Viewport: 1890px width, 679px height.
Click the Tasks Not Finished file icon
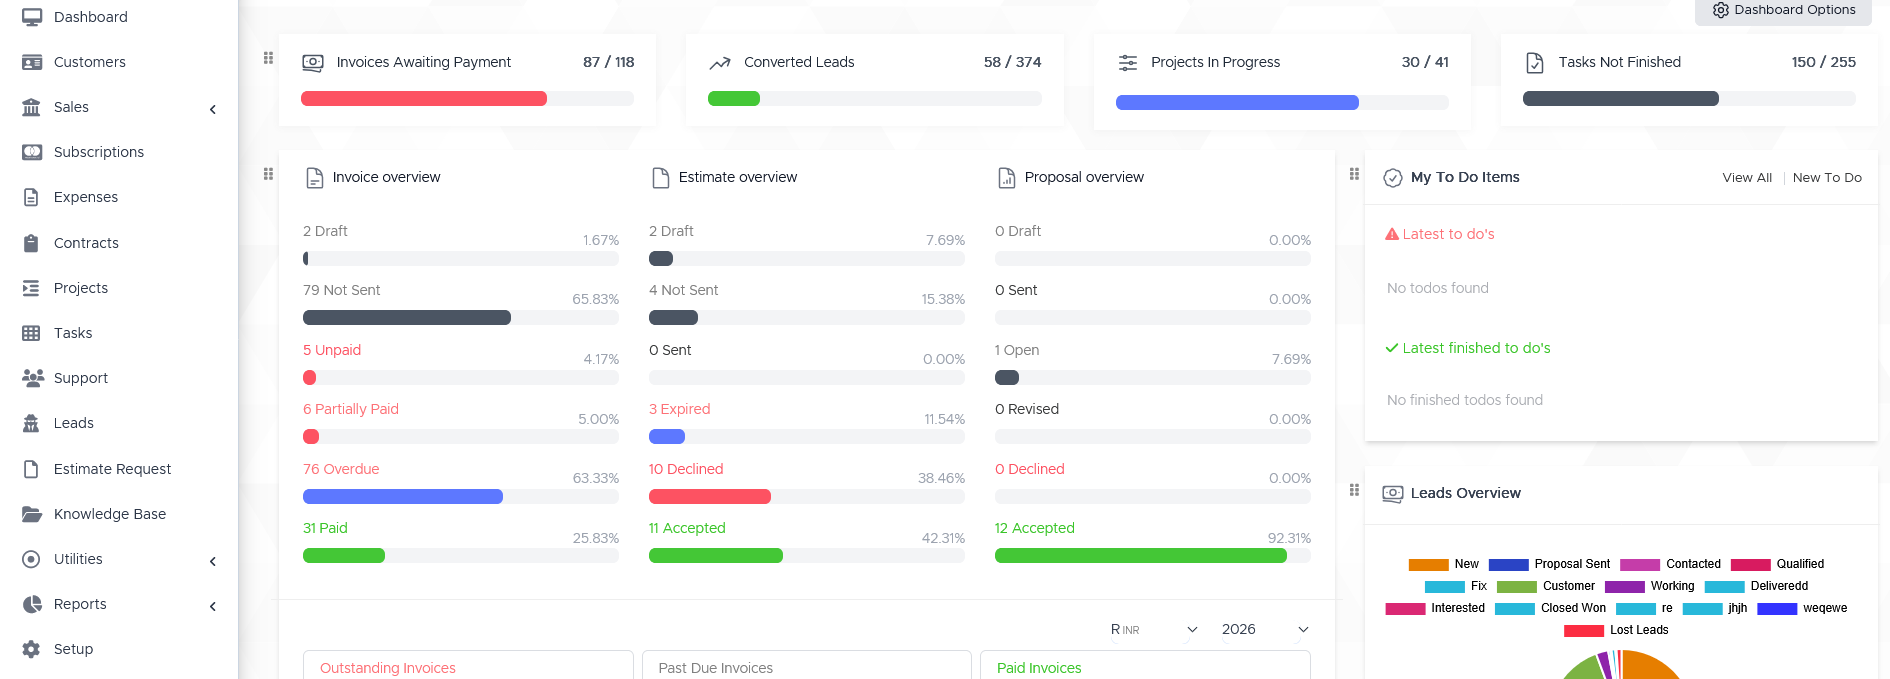(x=1535, y=63)
